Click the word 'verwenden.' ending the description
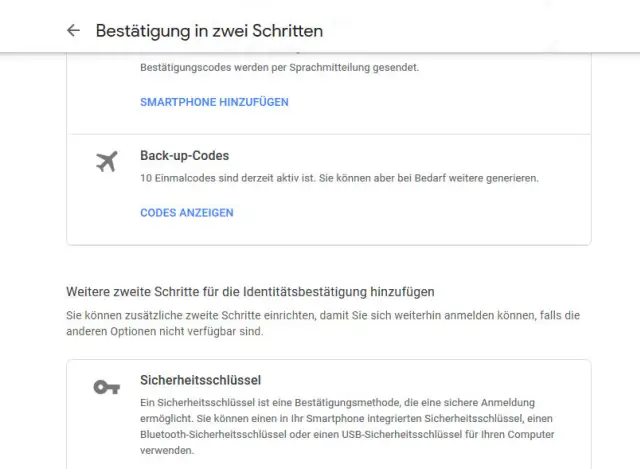This screenshot has width=640, height=469. pos(165,451)
